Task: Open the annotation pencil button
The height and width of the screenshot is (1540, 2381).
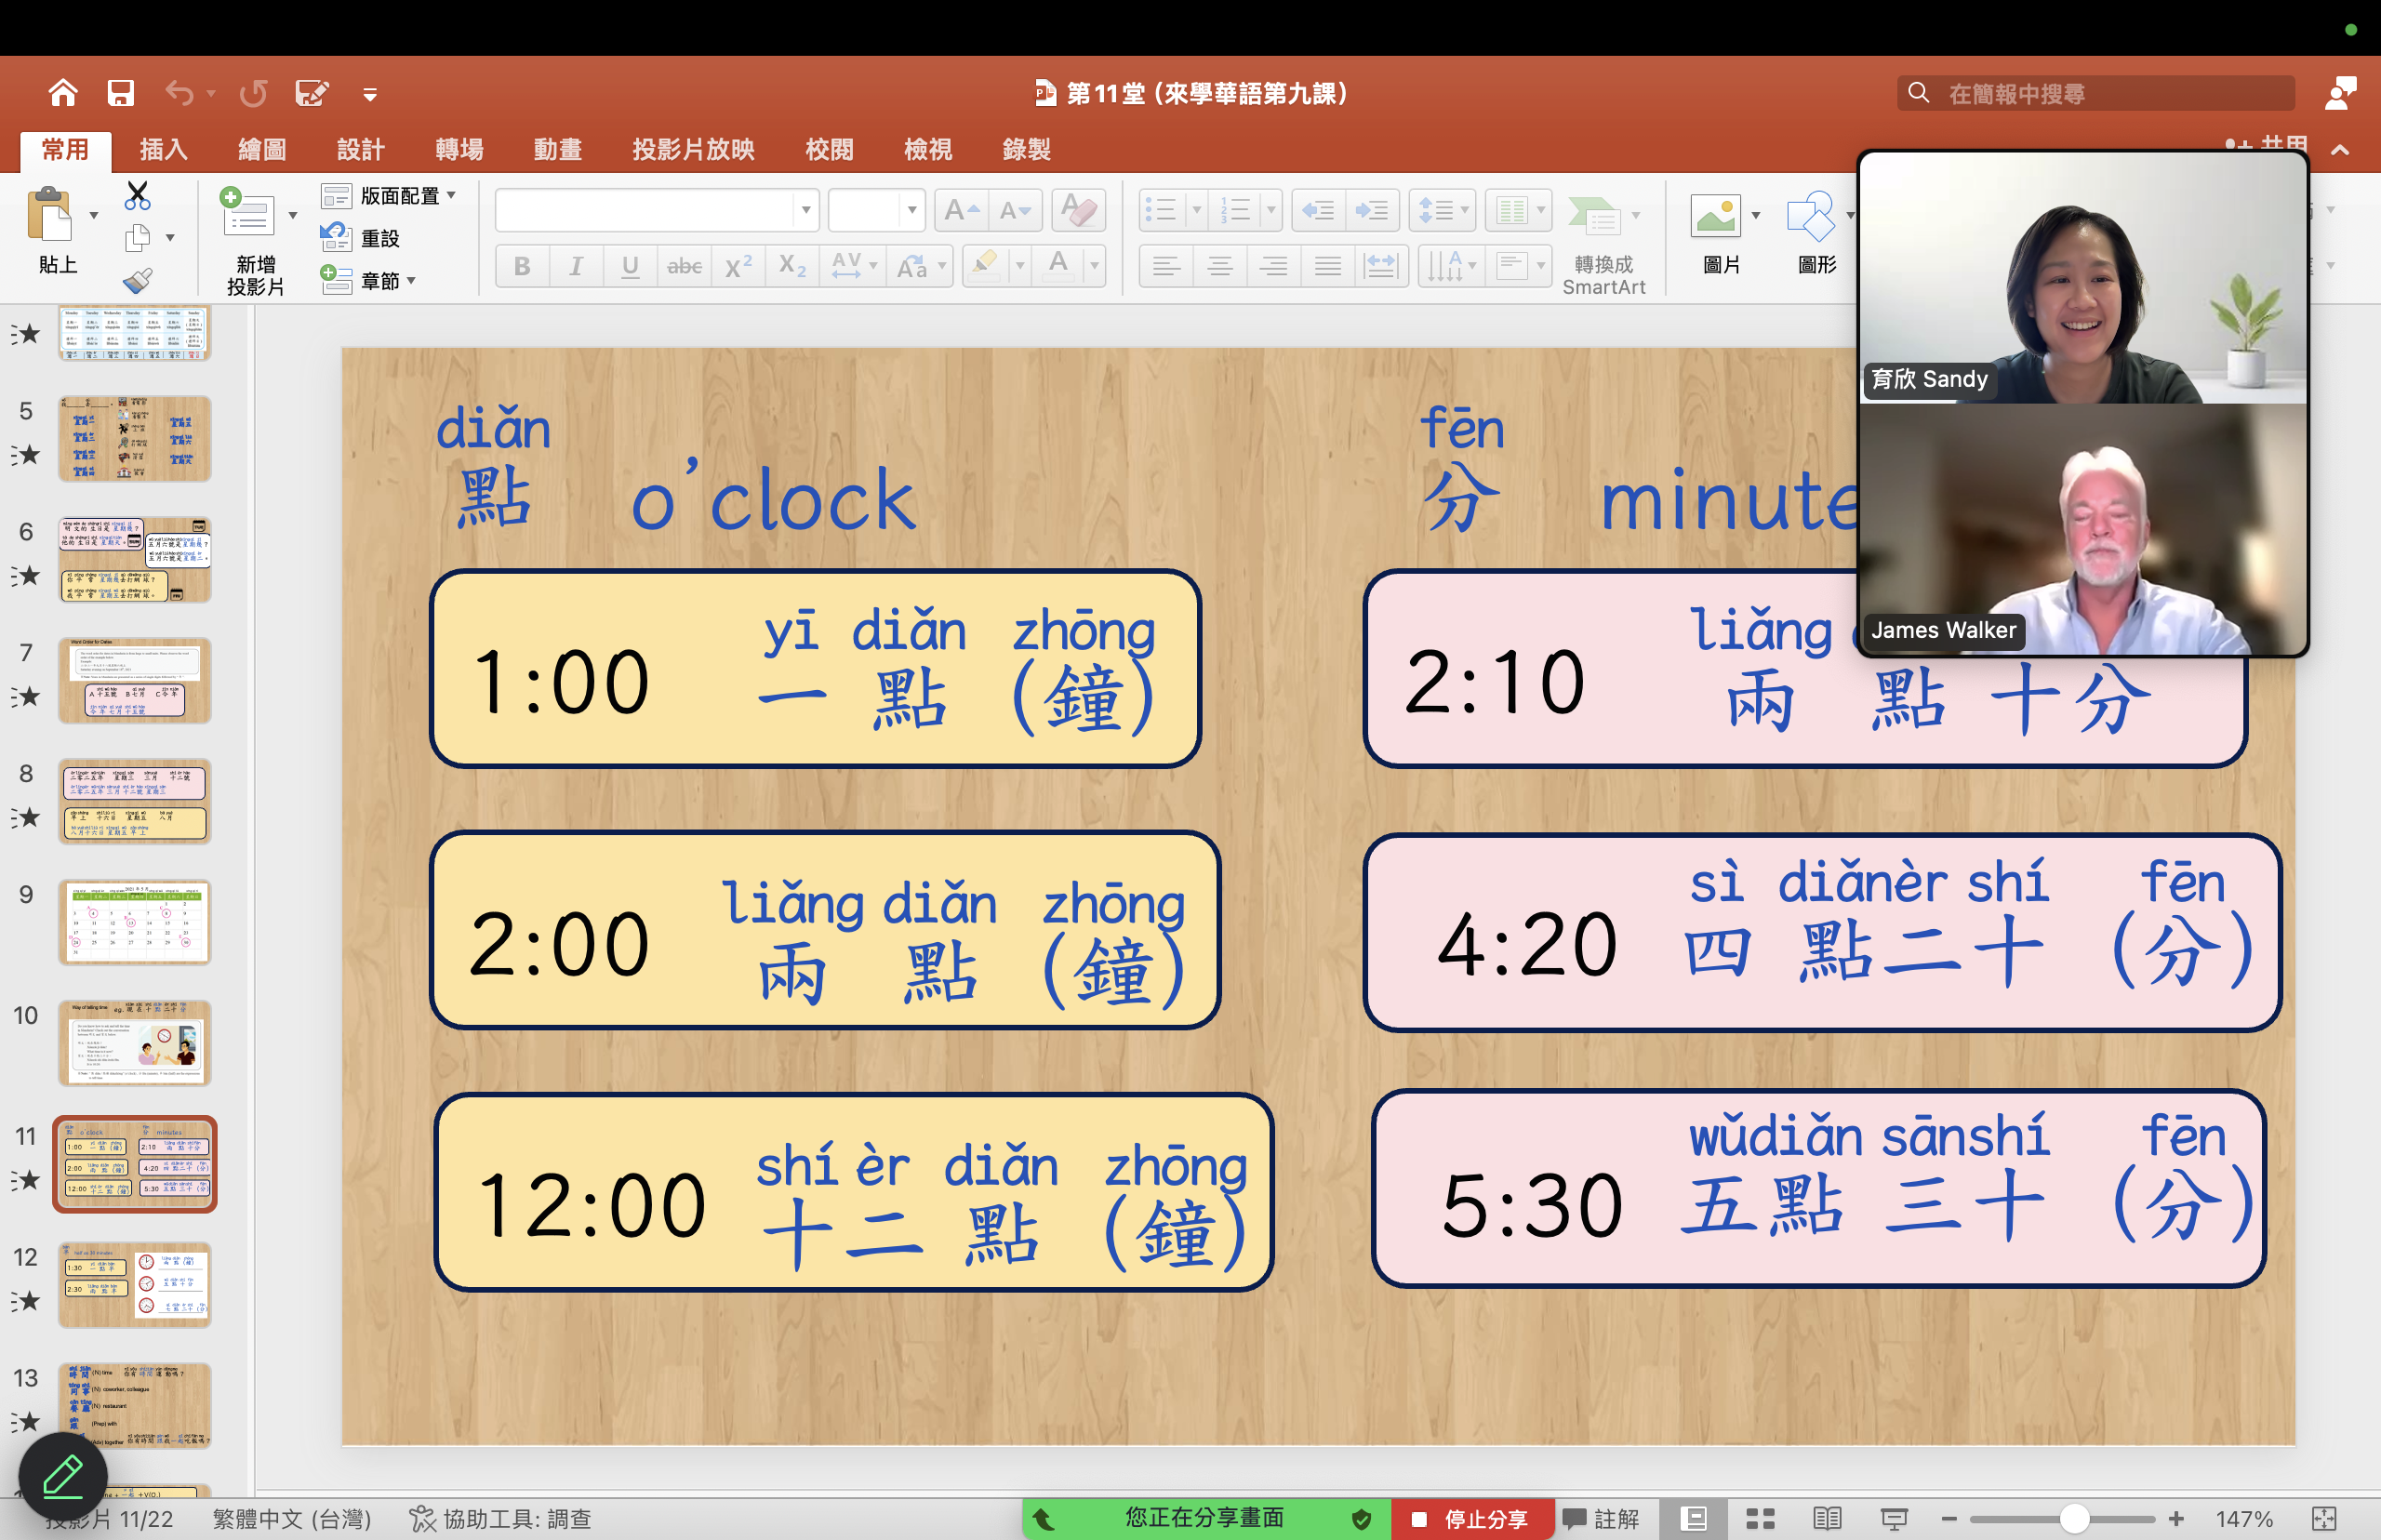Action: point(63,1477)
